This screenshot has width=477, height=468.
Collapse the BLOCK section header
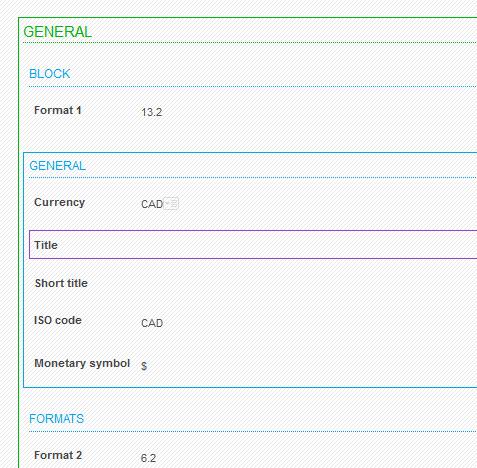tap(50, 74)
